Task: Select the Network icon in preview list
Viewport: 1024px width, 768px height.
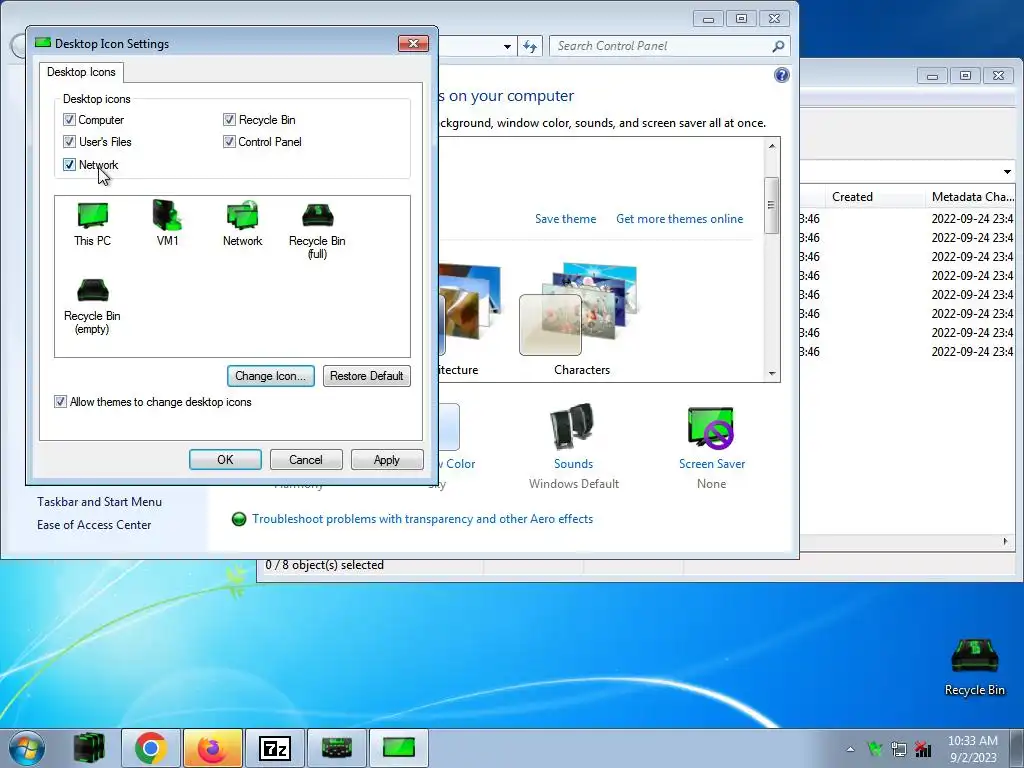Action: (242, 224)
